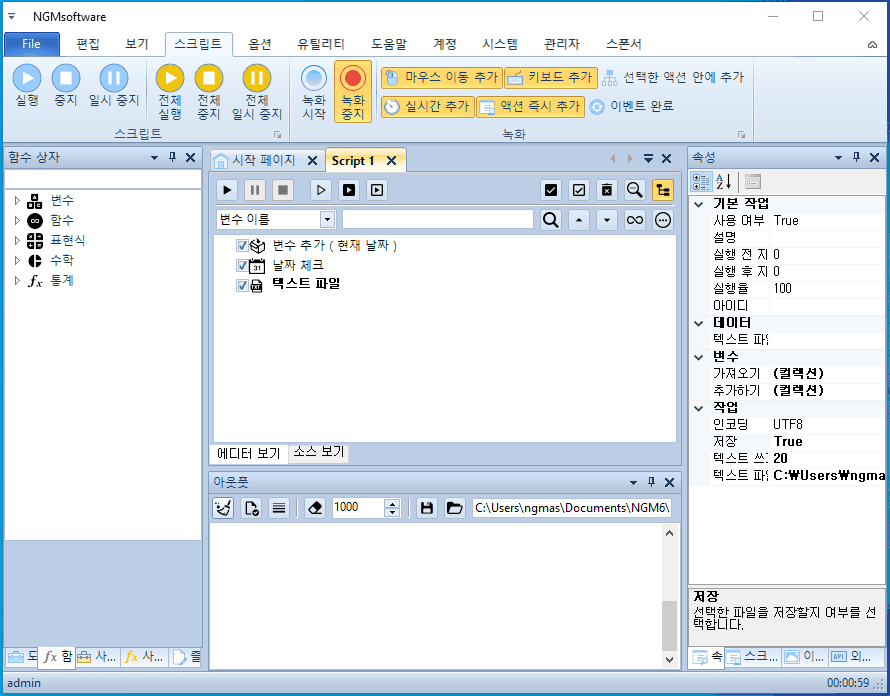The image size is (890, 696).
Task: Toggle 키보드 추가 option
Action: pyautogui.click(x=551, y=77)
